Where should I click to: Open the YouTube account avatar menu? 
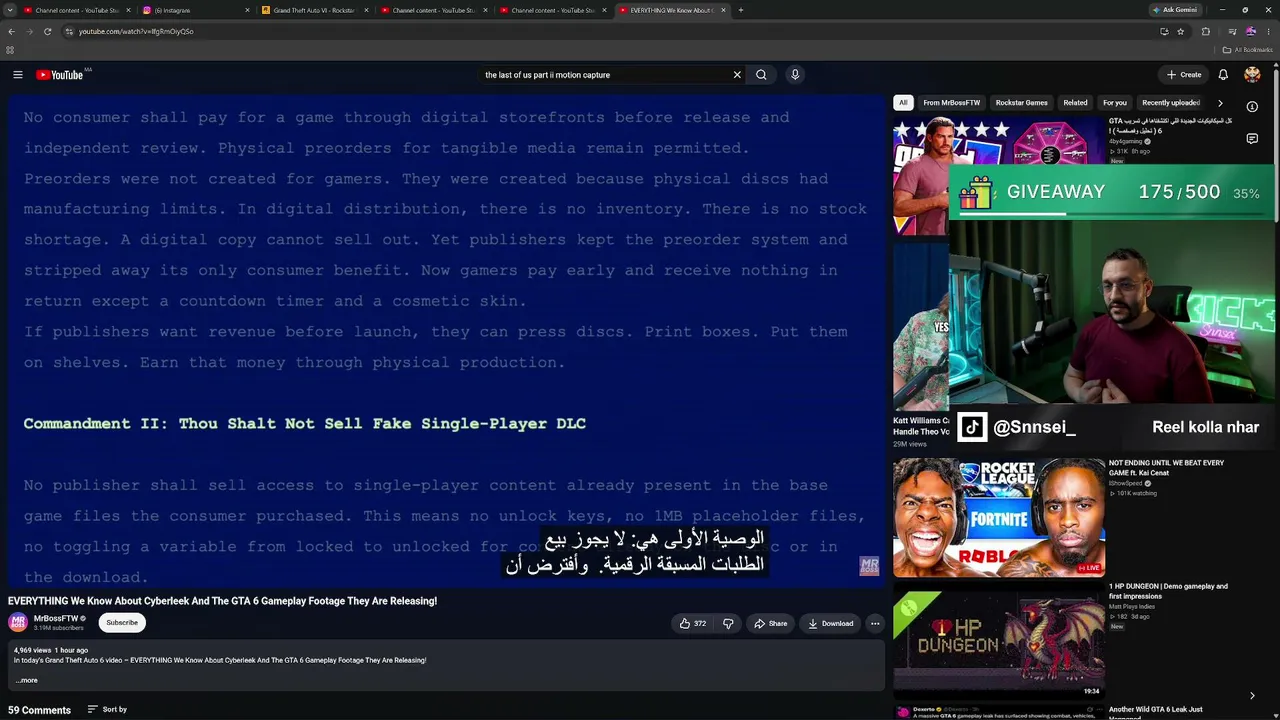click(1252, 75)
